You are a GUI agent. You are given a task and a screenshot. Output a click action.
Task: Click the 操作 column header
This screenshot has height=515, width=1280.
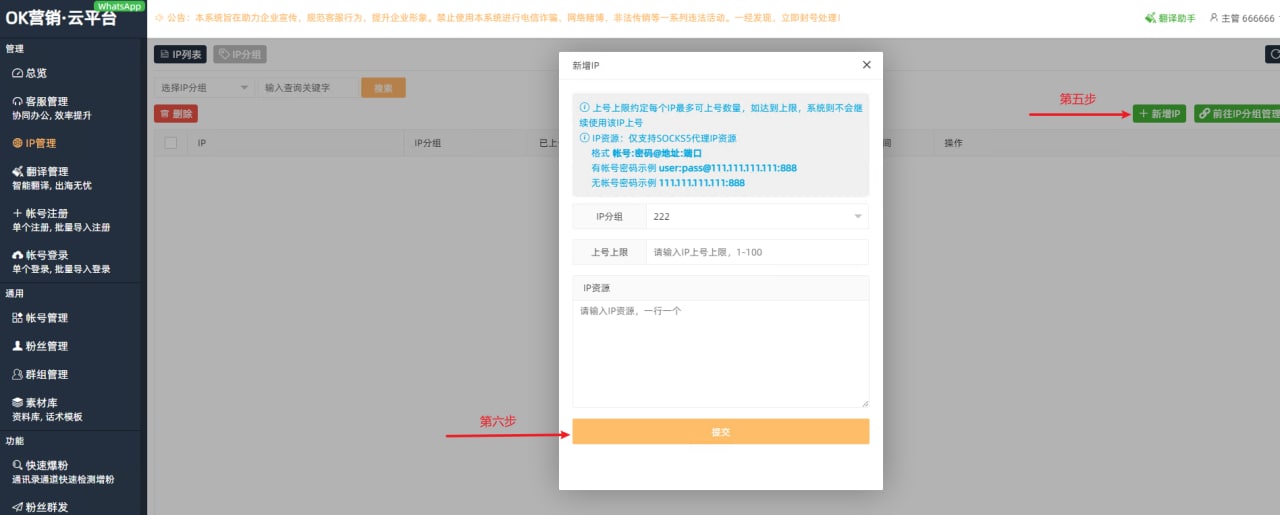954,143
